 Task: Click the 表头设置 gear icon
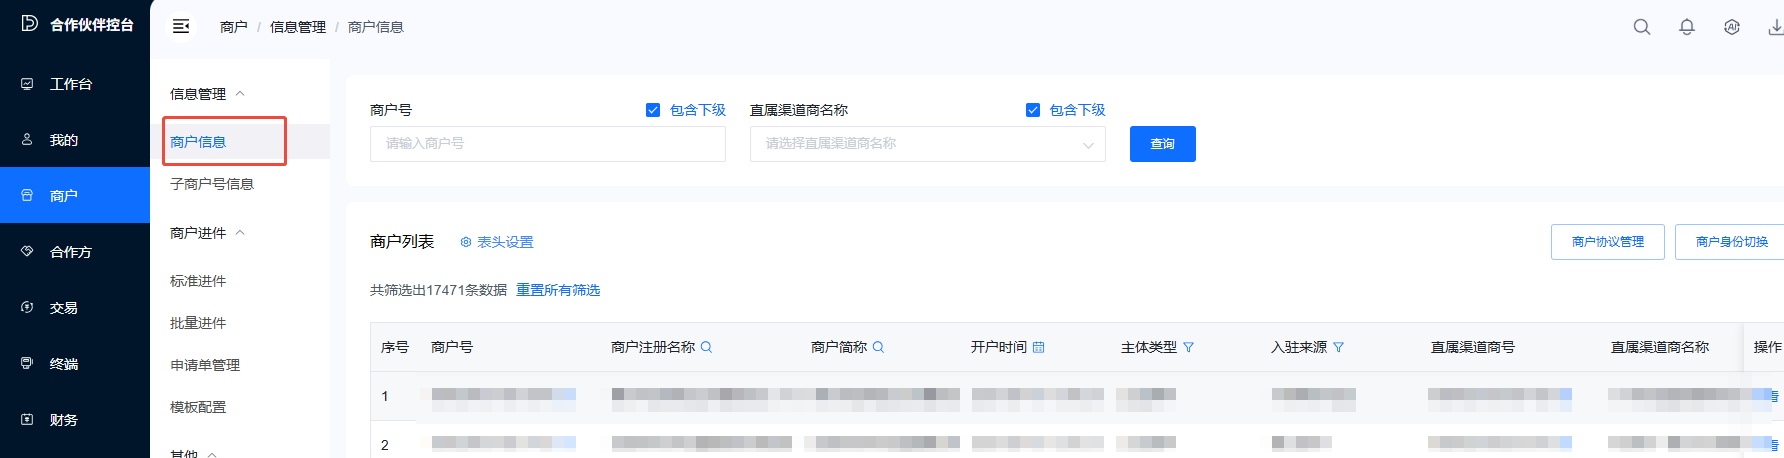(466, 242)
